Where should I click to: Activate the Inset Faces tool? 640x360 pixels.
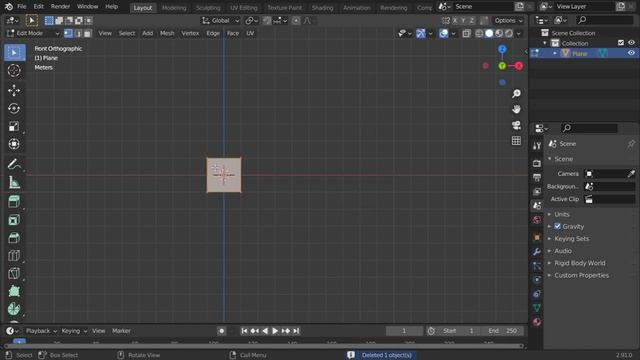[x=14, y=220]
